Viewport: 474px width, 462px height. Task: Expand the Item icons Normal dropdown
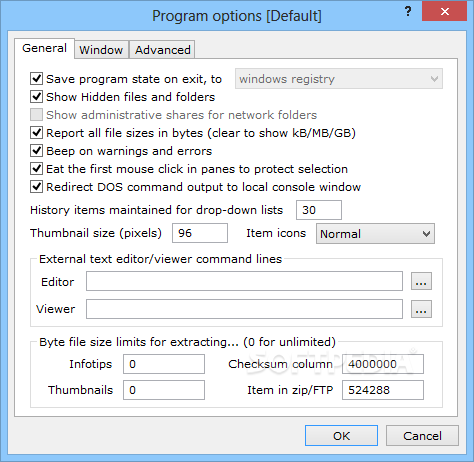[375, 234]
